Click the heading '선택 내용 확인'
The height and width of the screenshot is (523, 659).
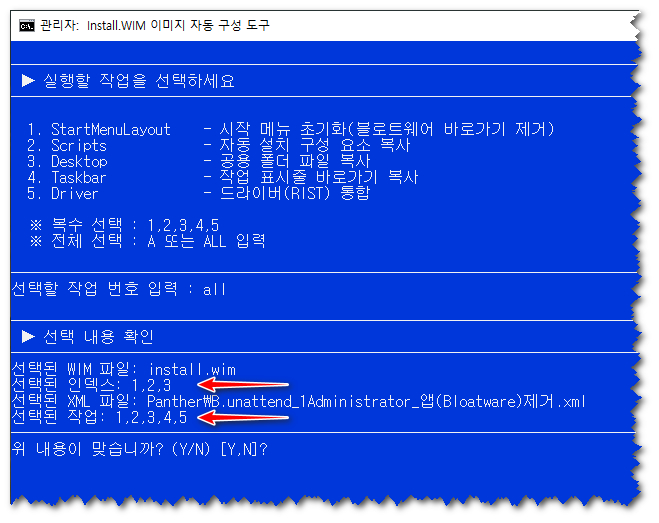pos(98,336)
